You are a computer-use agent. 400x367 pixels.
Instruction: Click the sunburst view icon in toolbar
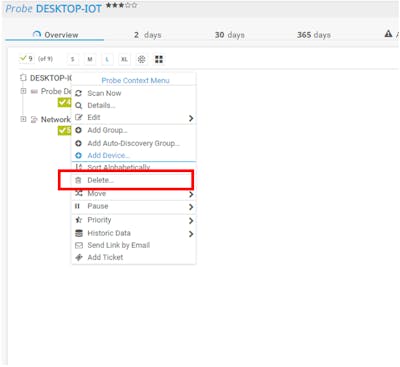141,59
